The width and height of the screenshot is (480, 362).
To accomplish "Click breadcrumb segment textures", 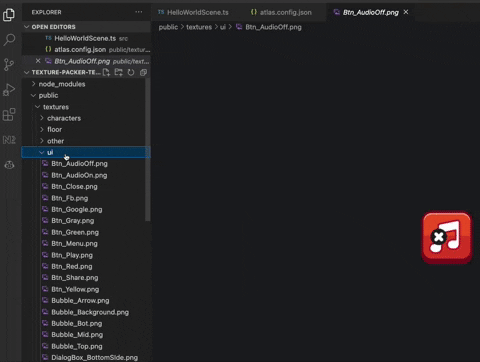I will click(x=199, y=27).
